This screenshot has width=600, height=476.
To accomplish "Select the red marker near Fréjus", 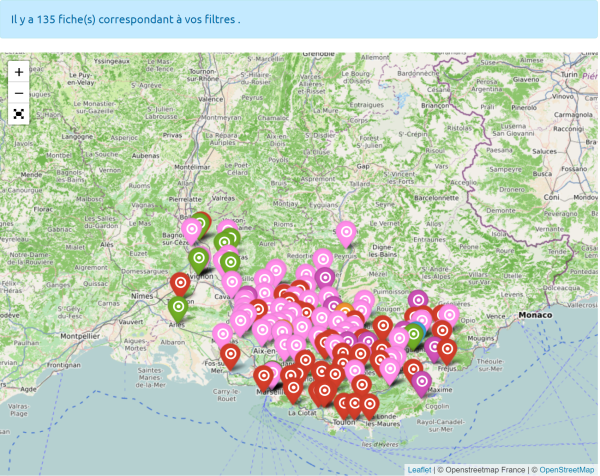I will pos(447,349).
